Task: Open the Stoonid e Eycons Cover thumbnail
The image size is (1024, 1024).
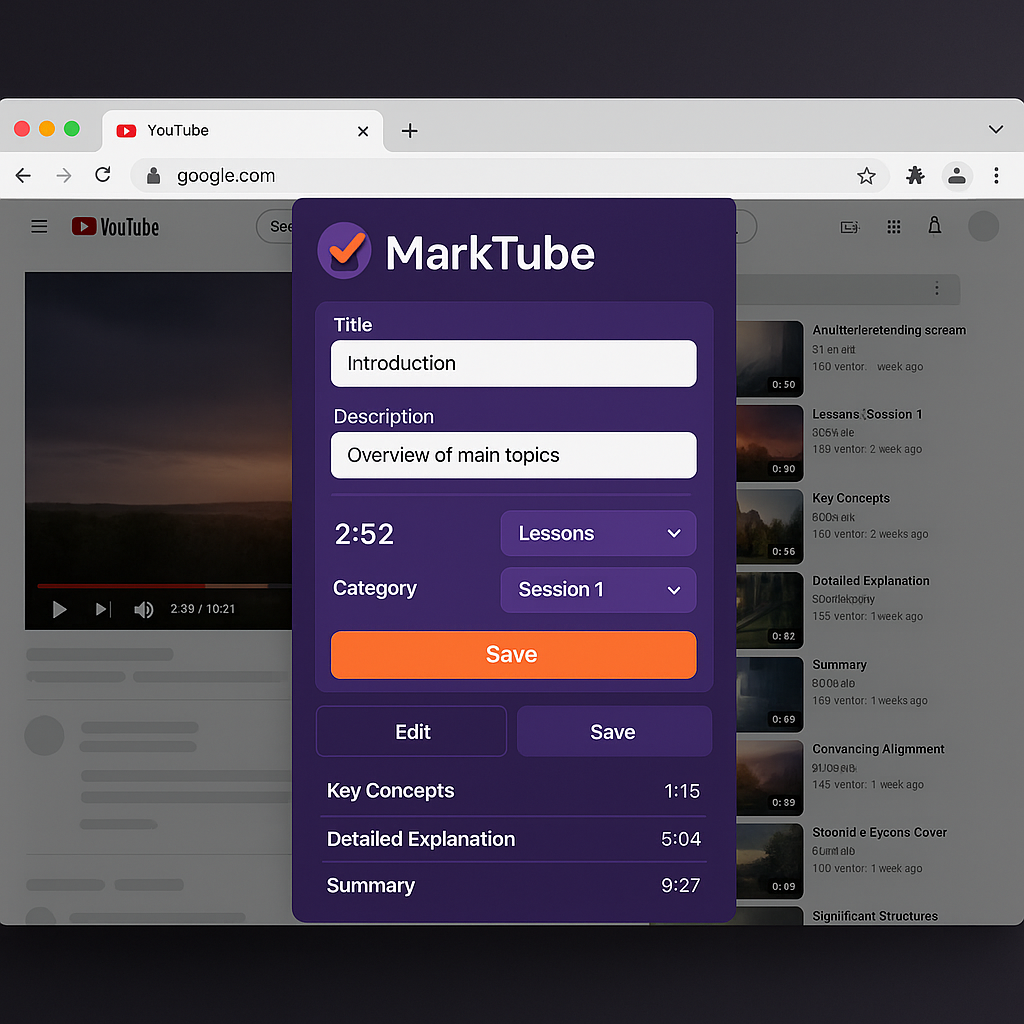Action: [x=770, y=861]
